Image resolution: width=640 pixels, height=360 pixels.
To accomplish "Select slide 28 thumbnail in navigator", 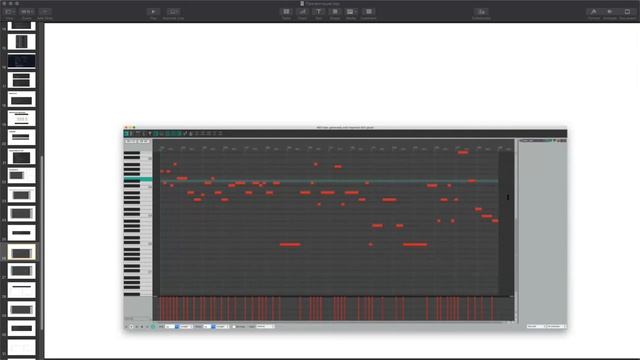I will [21, 290].
